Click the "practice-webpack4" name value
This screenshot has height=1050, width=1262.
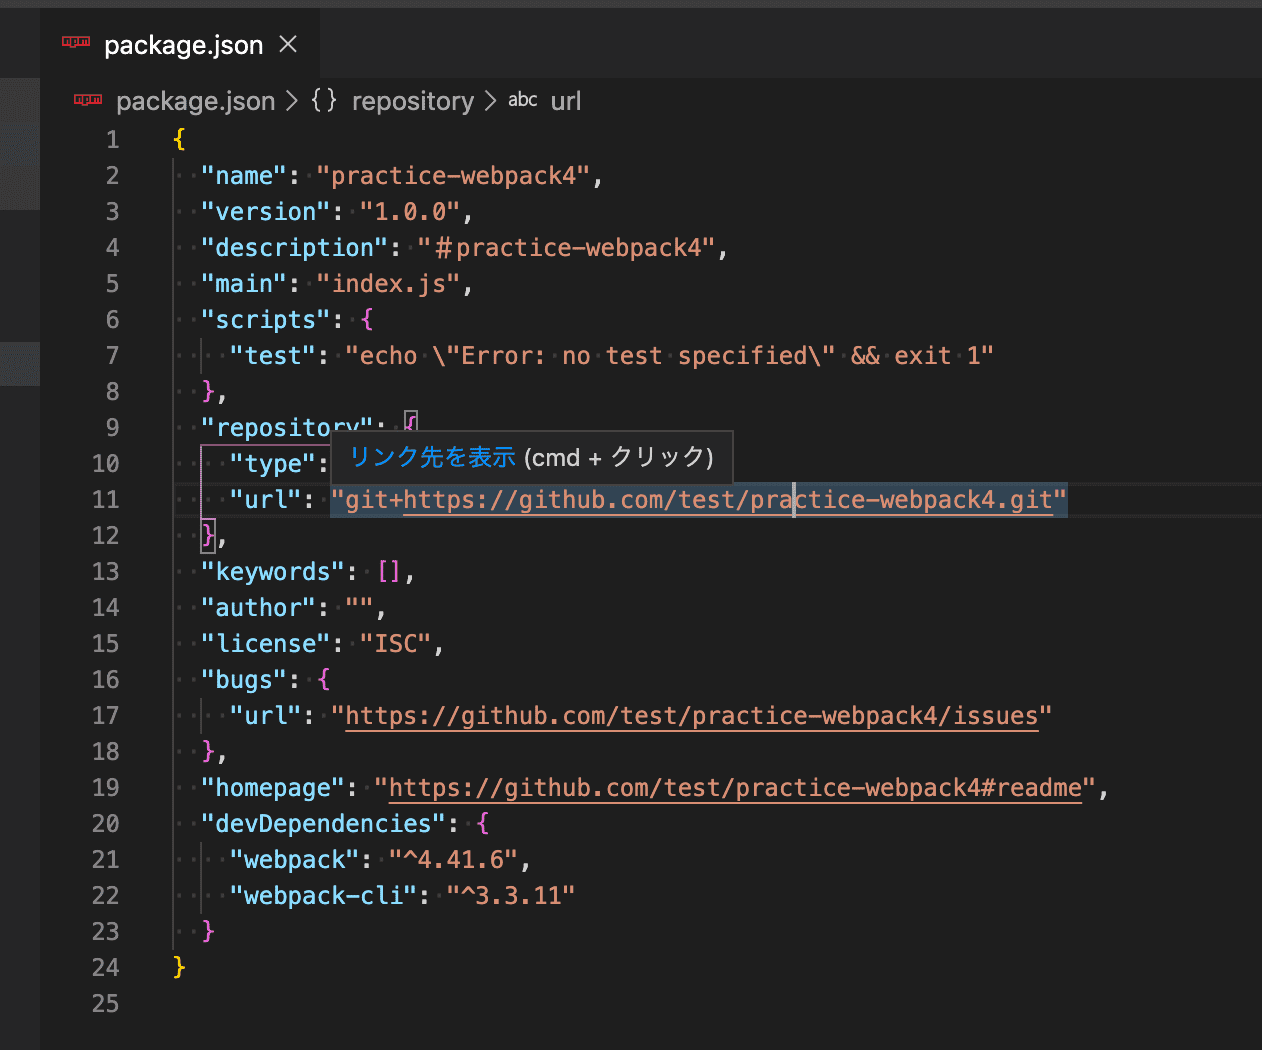453,175
